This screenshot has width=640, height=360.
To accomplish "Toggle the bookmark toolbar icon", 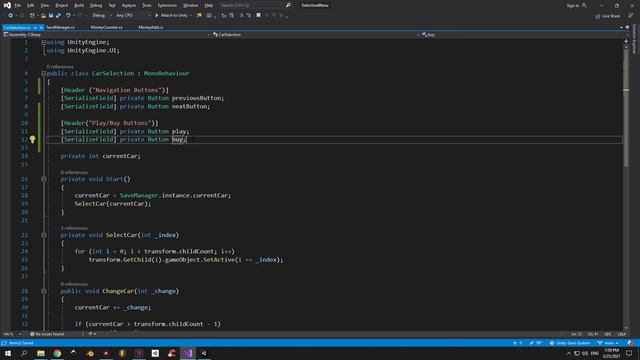I will 258,16.
